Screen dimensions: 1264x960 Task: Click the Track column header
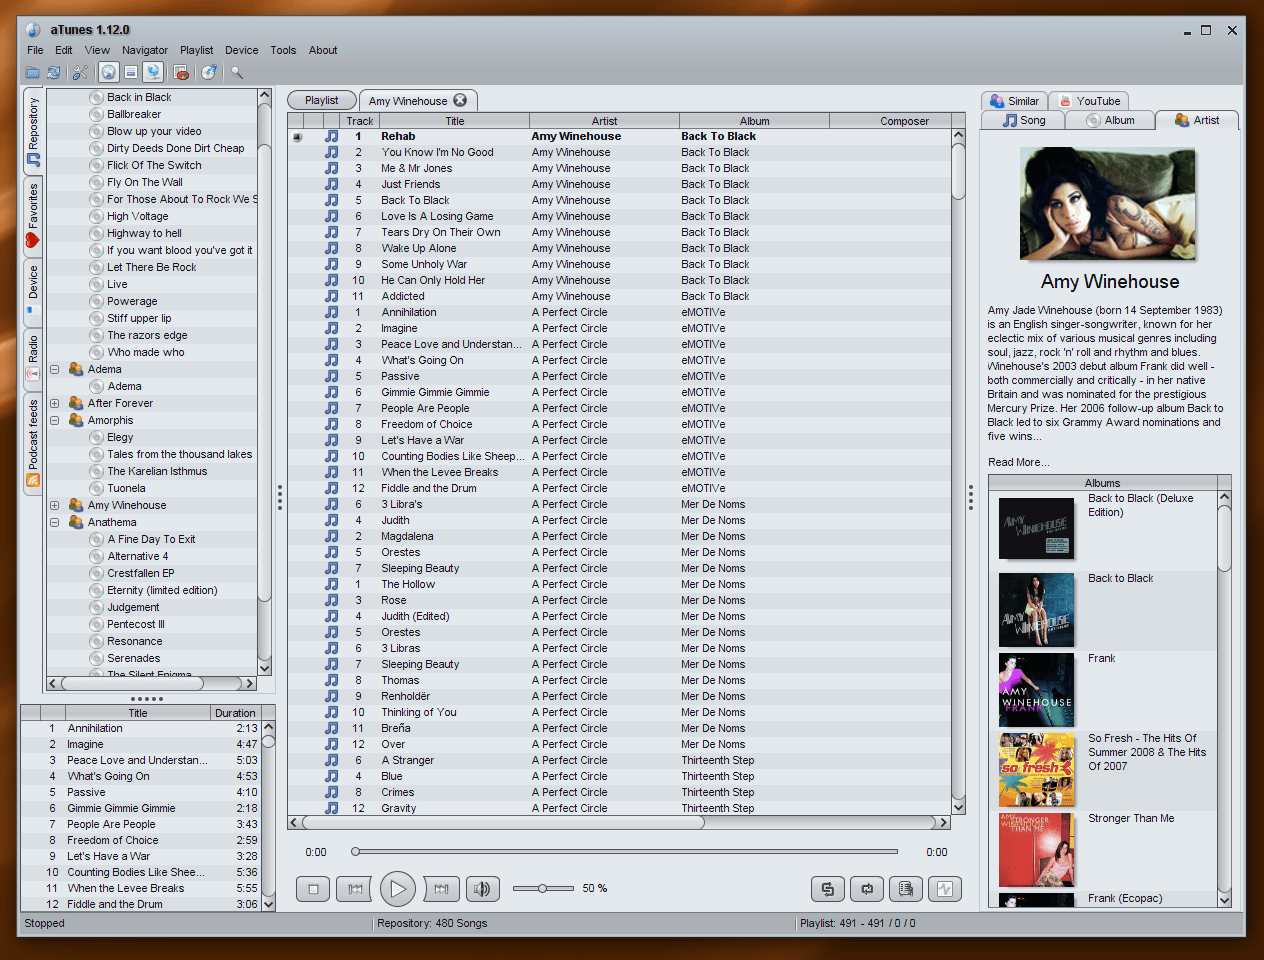(x=359, y=121)
